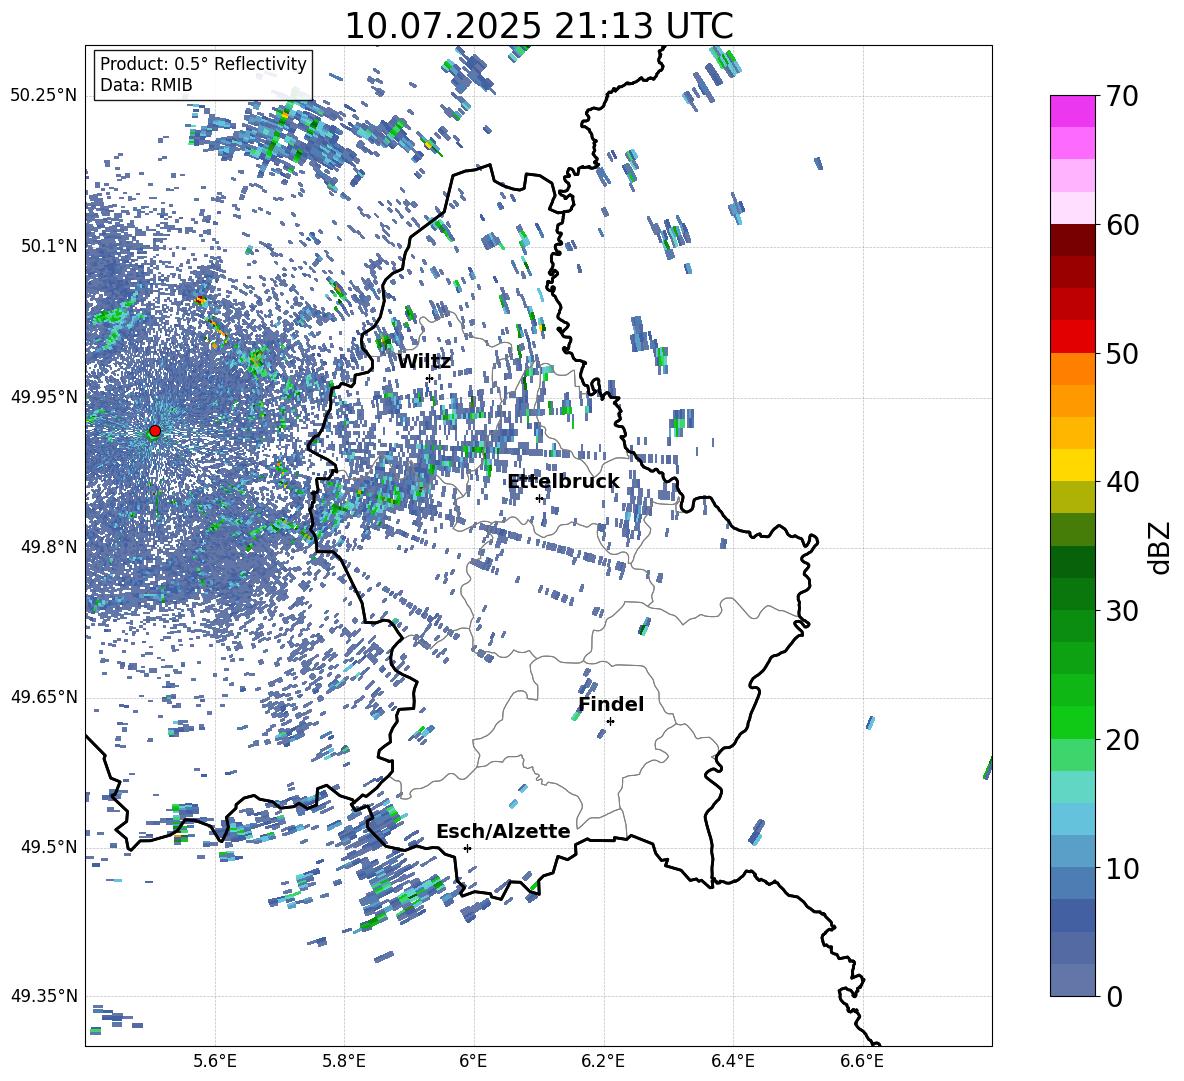Click the bright red segment above 50
The width and height of the screenshot is (1184, 1081).
click(1073, 337)
